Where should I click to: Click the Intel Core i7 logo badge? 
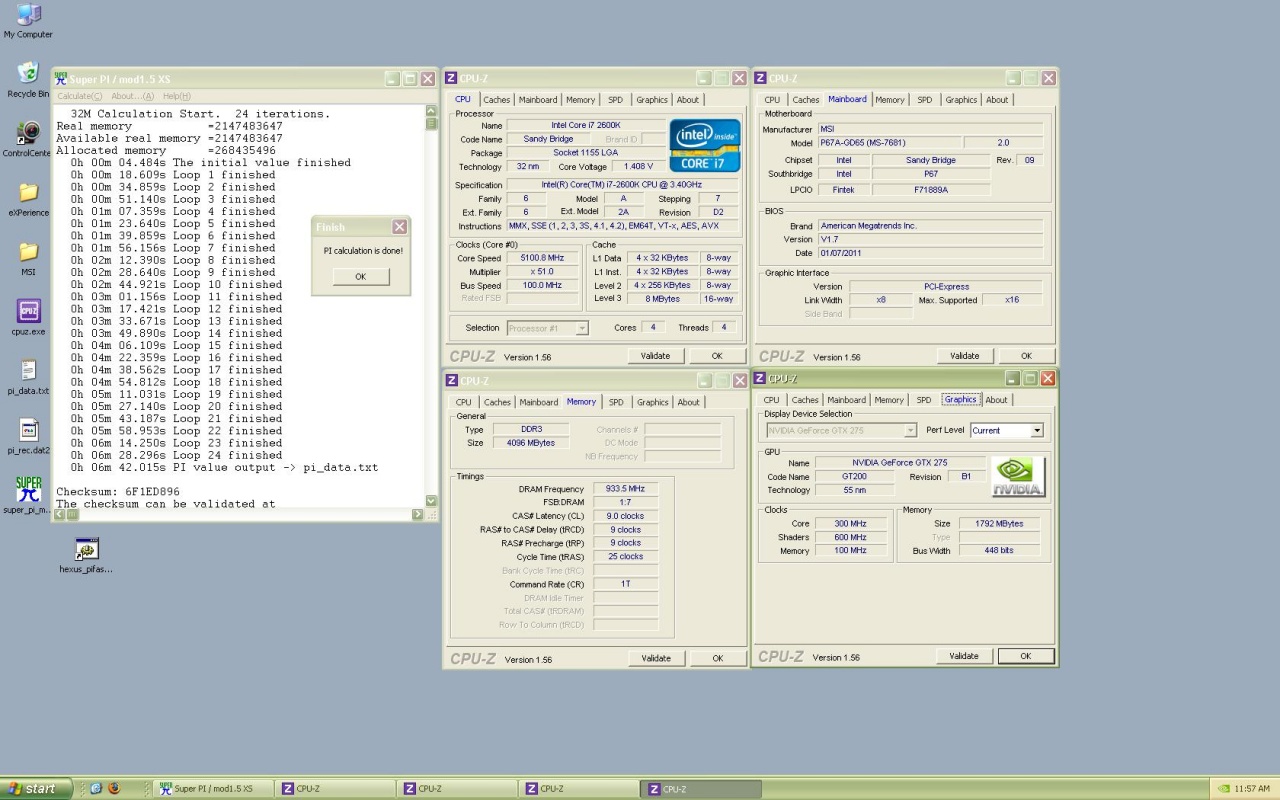click(704, 146)
